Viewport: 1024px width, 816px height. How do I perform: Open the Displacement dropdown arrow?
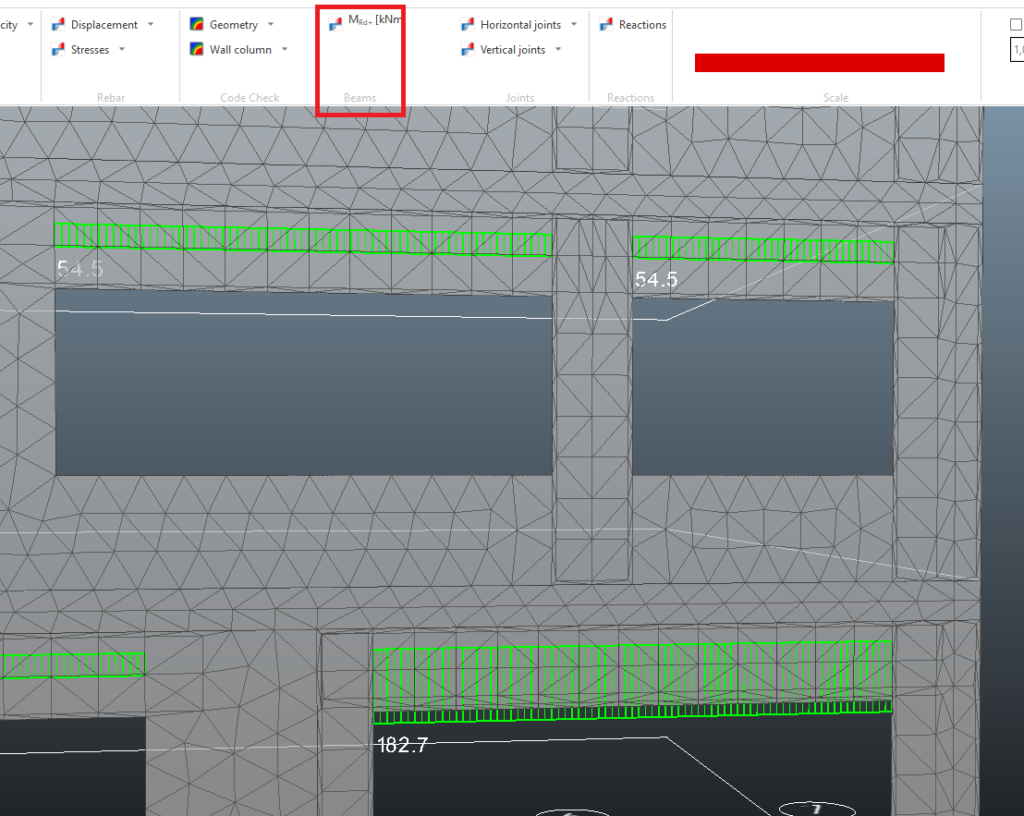click(x=151, y=25)
